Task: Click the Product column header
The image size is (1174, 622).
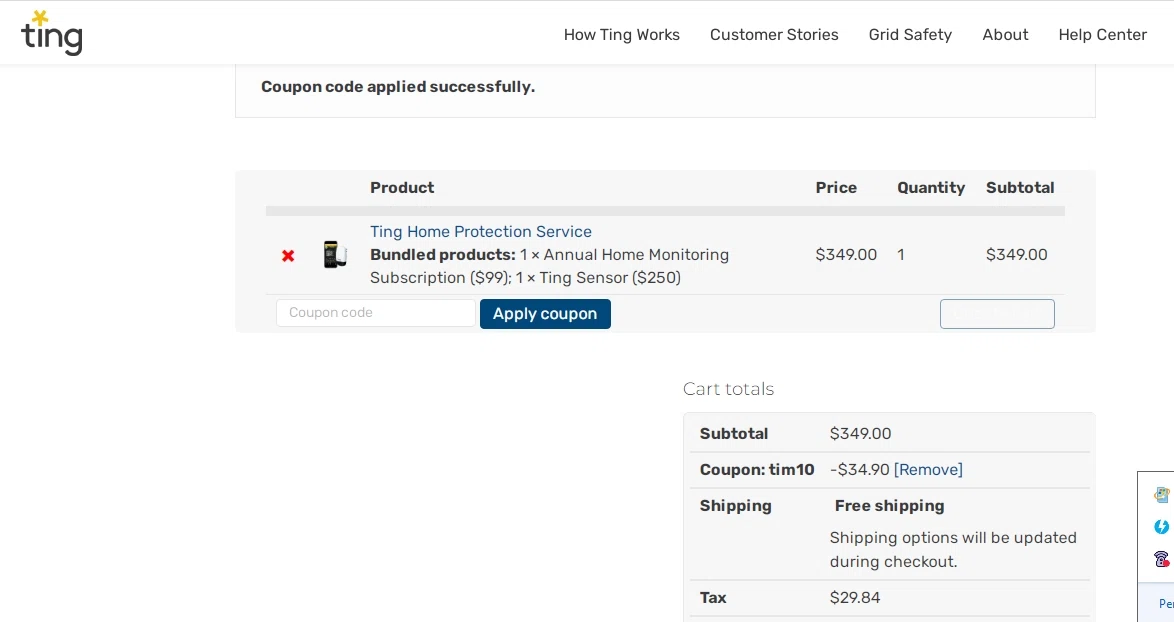Action: (402, 188)
